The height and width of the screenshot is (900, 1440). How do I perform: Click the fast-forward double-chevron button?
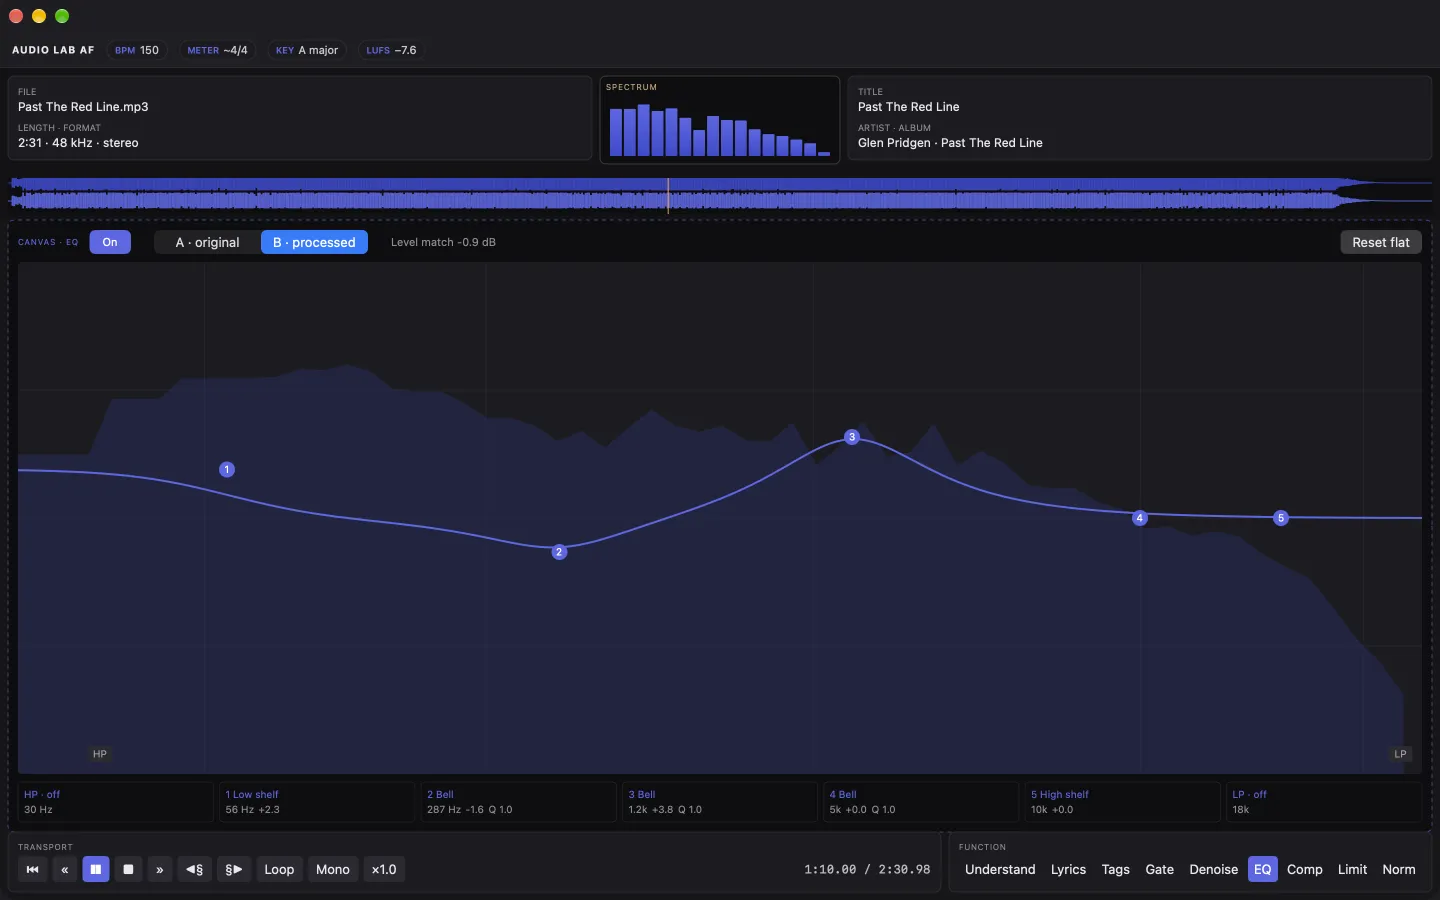click(x=160, y=869)
